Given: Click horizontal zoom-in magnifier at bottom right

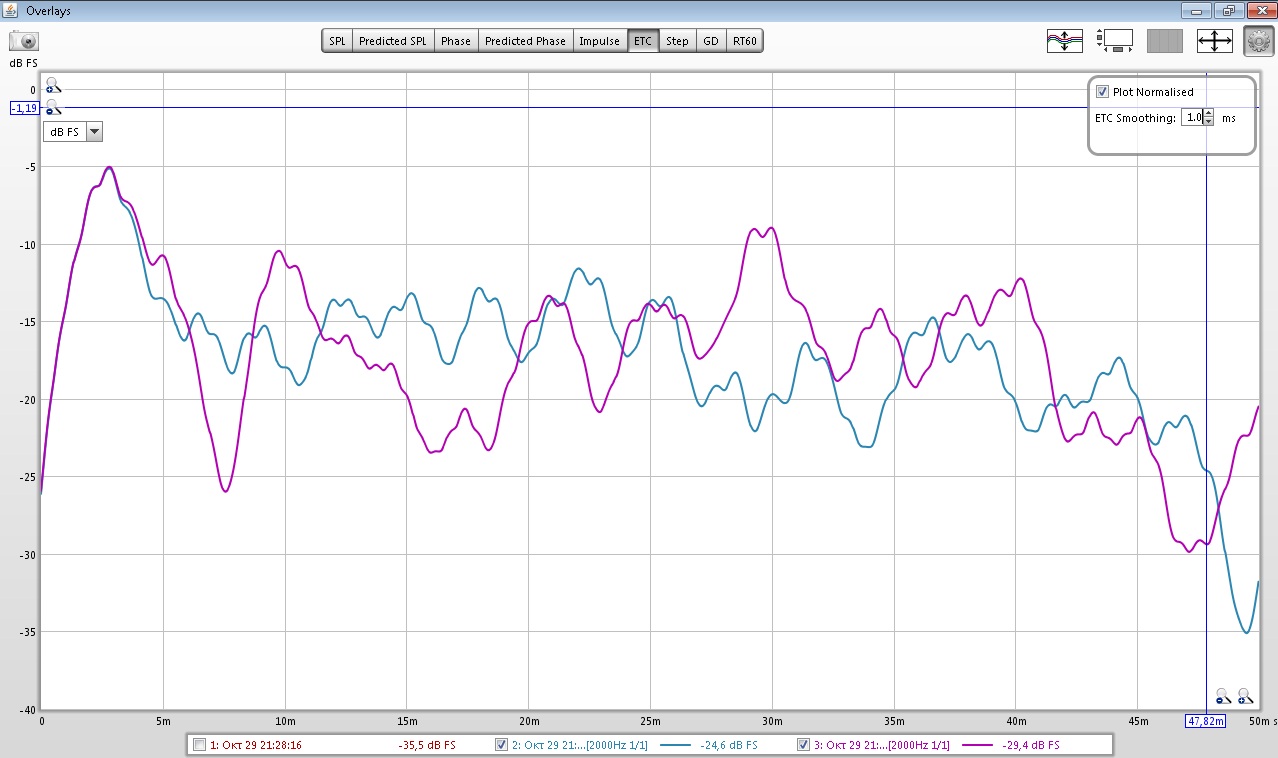Looking at the screenshot, I should click(x=1245, y=696).
